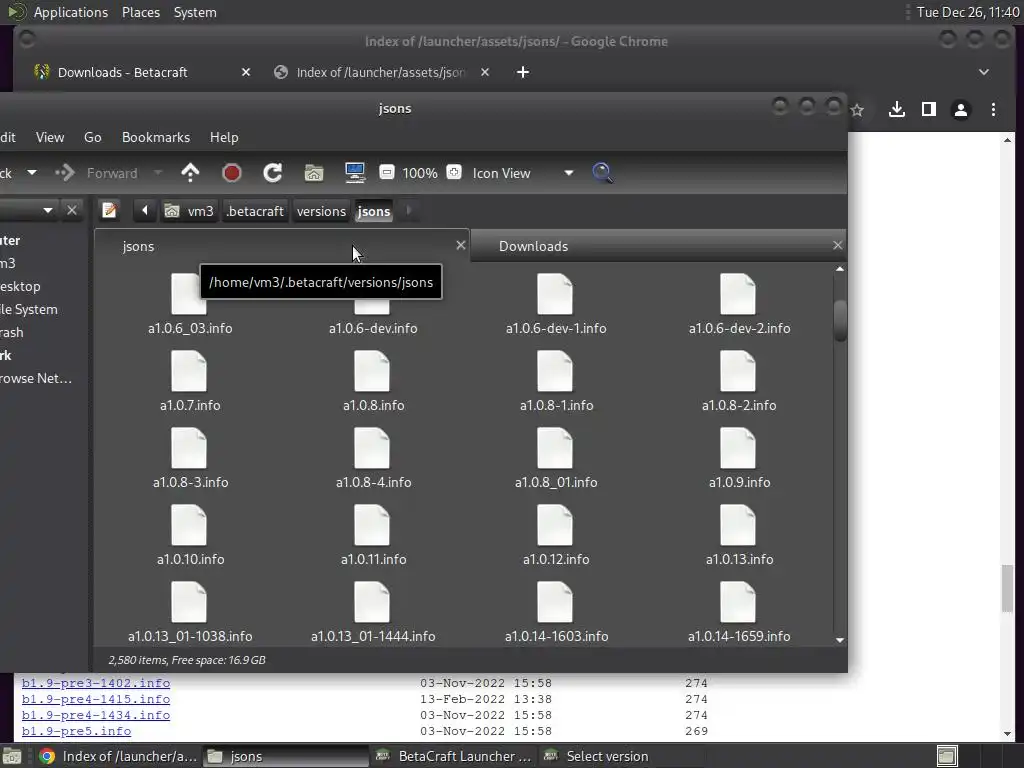Stop loading with red stop icon
1024x768 pixels.
(231, 173)
